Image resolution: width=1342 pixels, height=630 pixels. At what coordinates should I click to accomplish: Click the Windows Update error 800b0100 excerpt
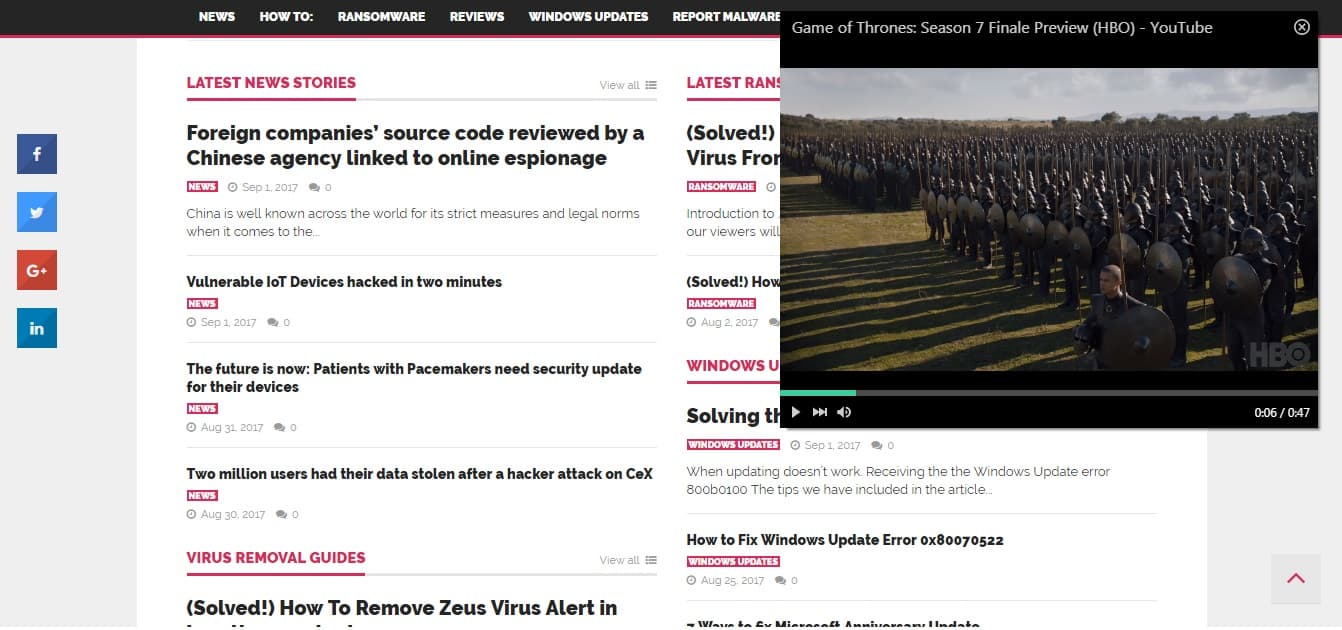898,481
